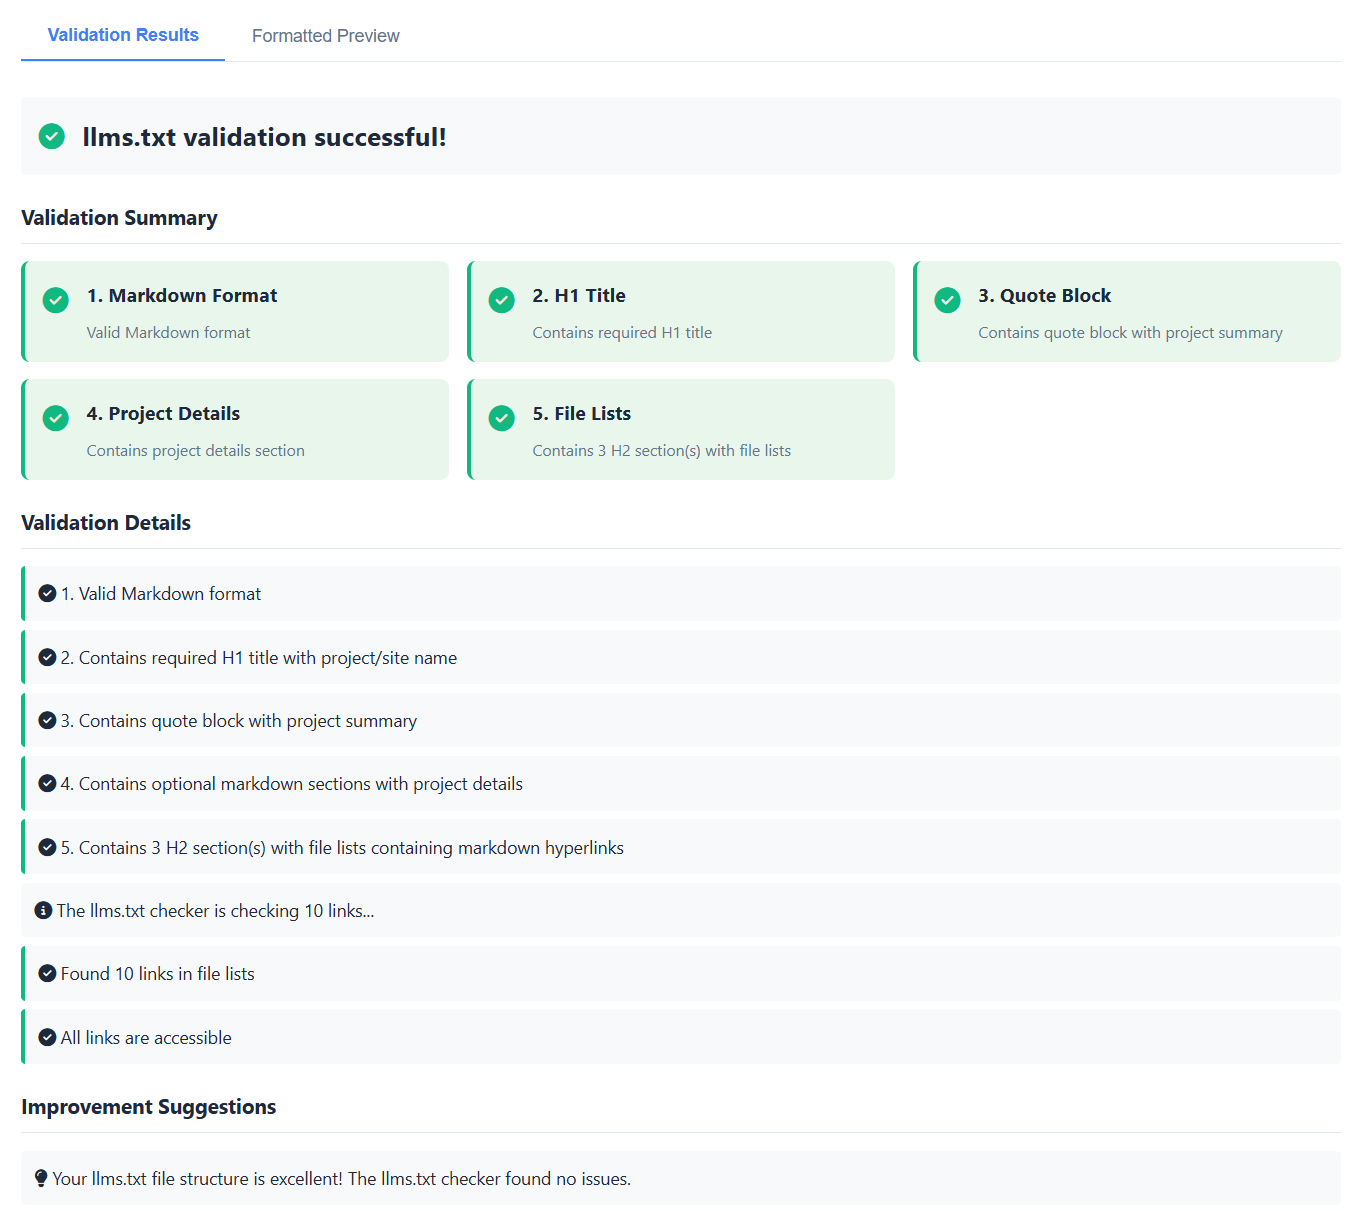Select the '4. Project Details' card title
Viewport: 1359px width, 1211px height.
click(x=163, y=413)
